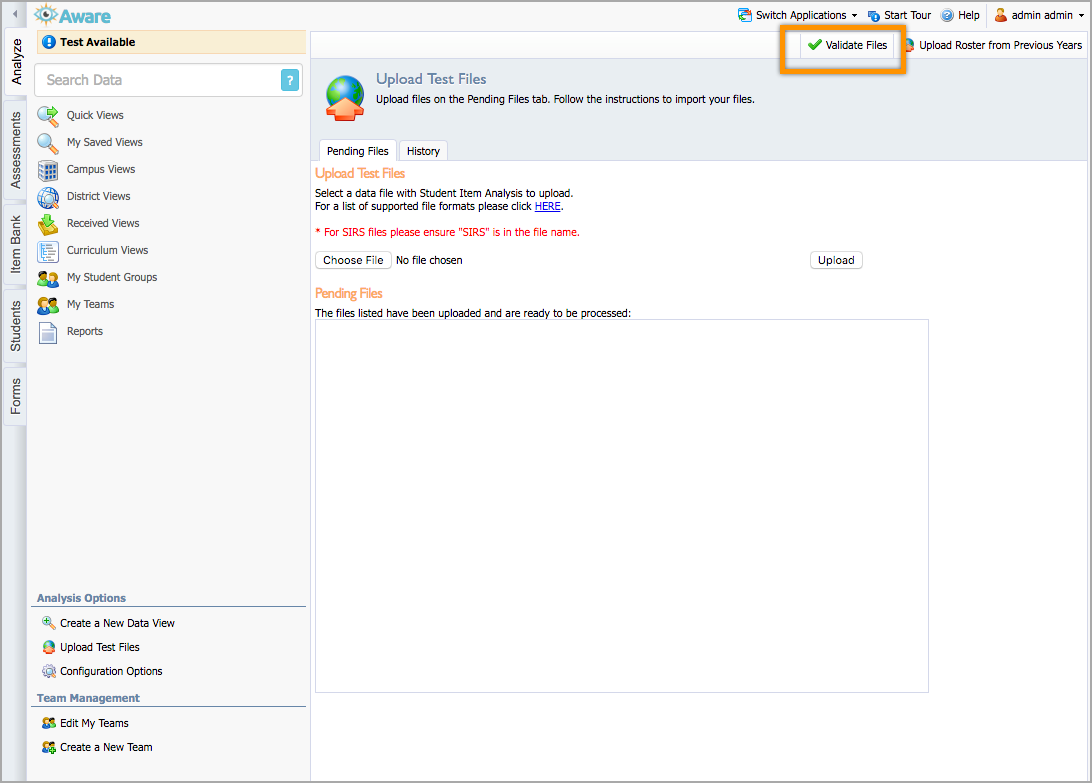Open the Switch Applications dropdown arrow

[855, 15]
